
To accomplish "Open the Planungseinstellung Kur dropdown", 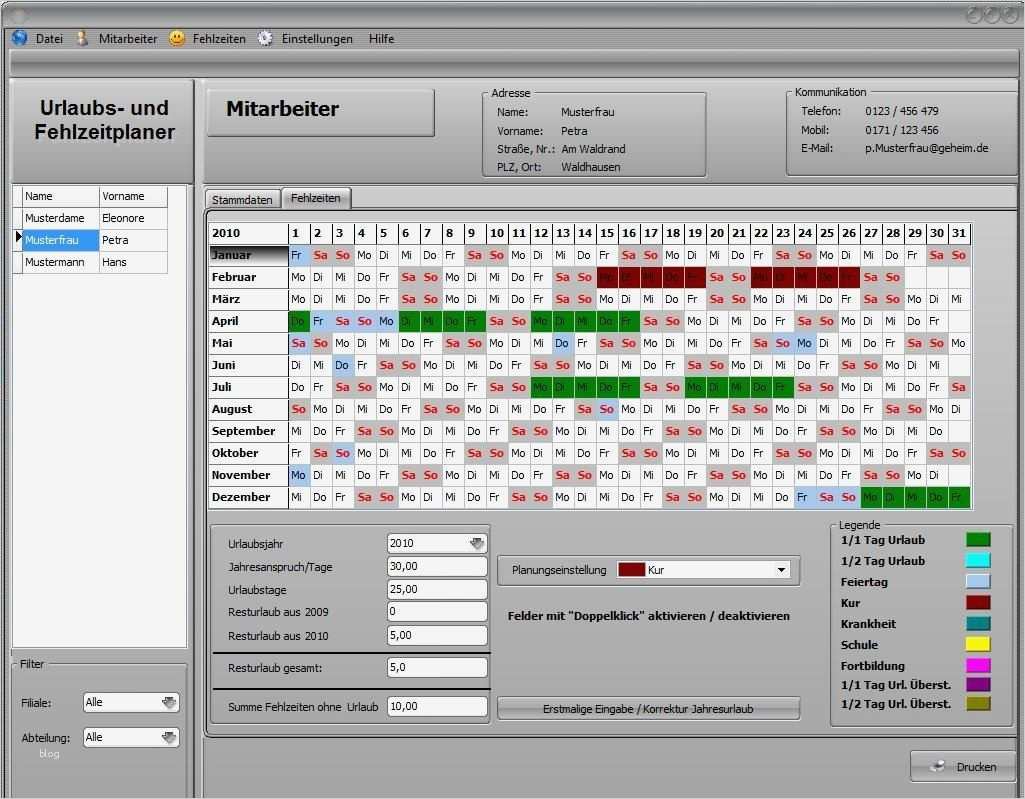I will 781,570.
